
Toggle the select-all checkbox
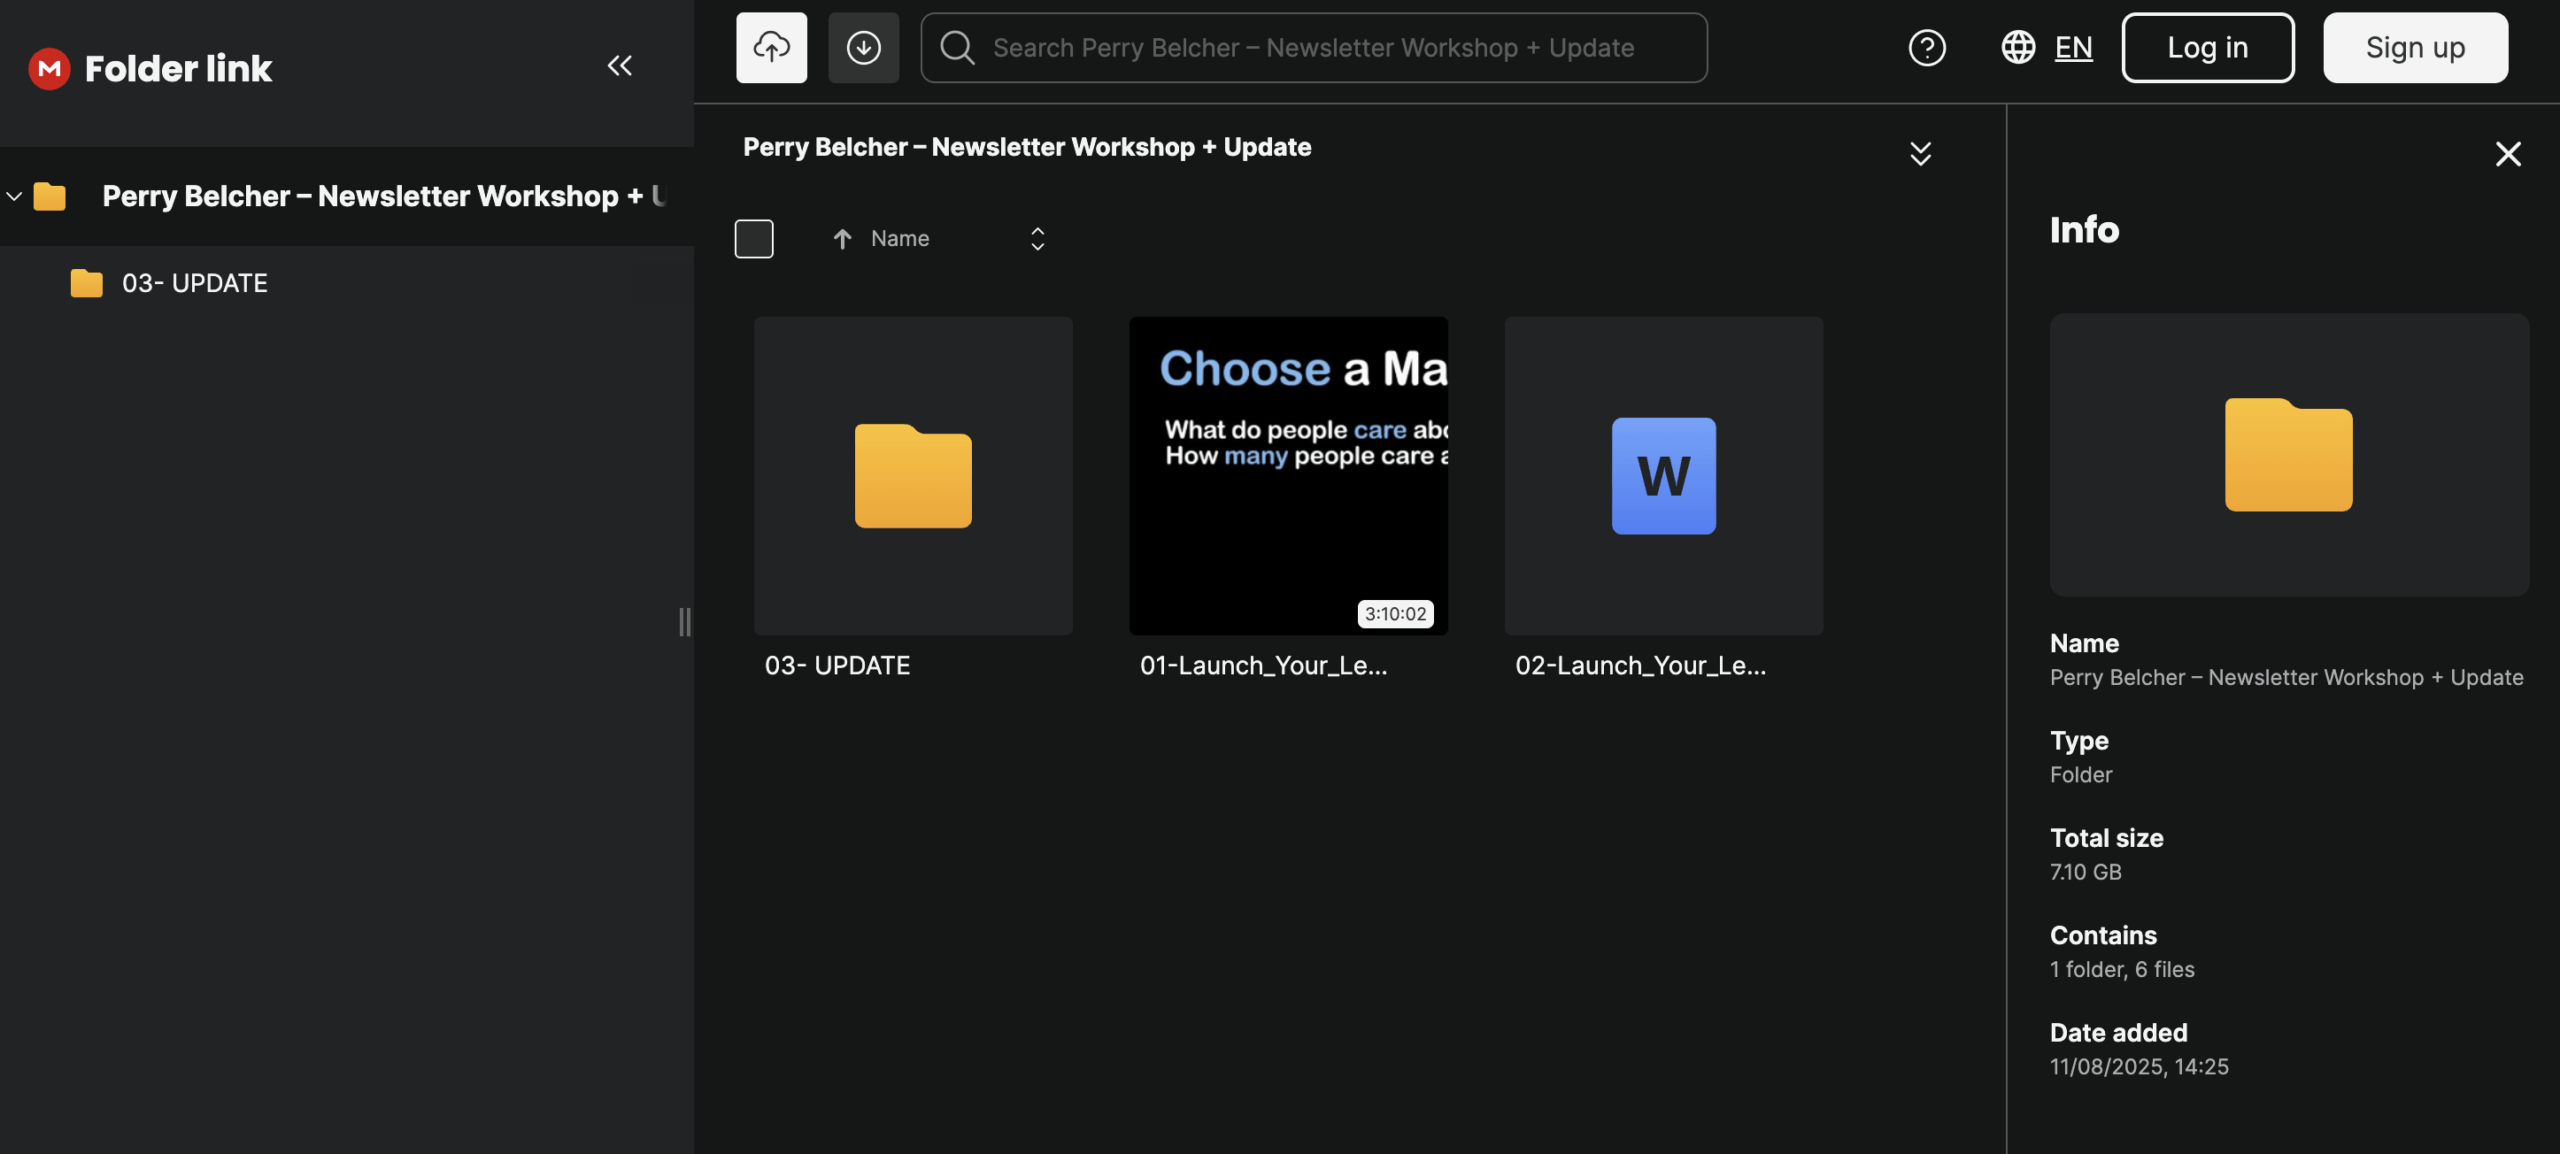(x=753, y=238)
